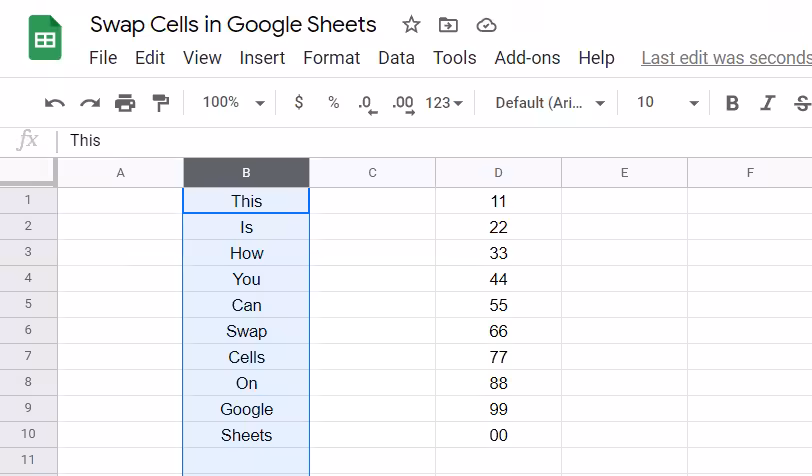Select row 11 header
This screenshot has height=476, width=812.
pyautogui.click(x=28, y=460)
